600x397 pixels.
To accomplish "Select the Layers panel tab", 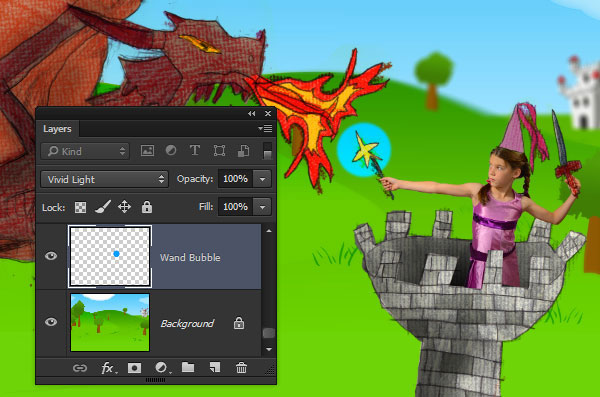I will pos(57,129).
